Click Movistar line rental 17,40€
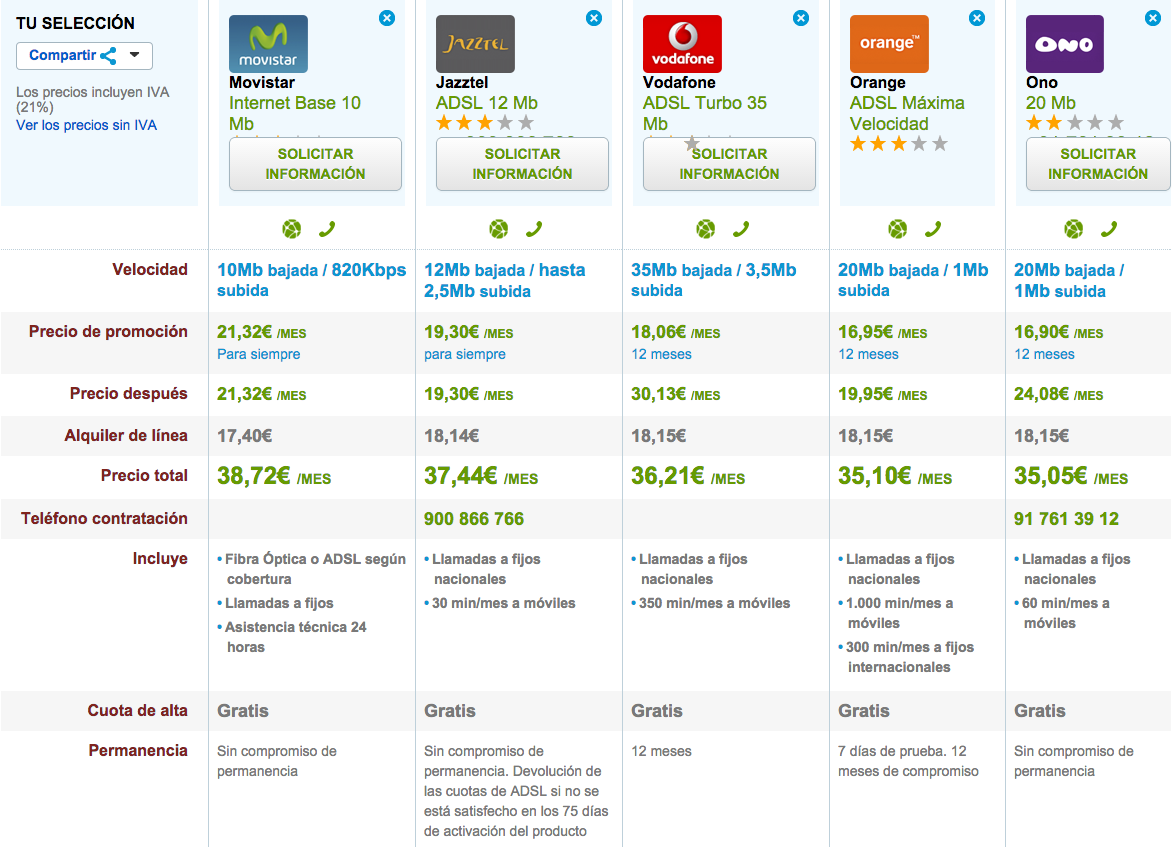This screenshot has width=1175, height=847. pos(244,435)
